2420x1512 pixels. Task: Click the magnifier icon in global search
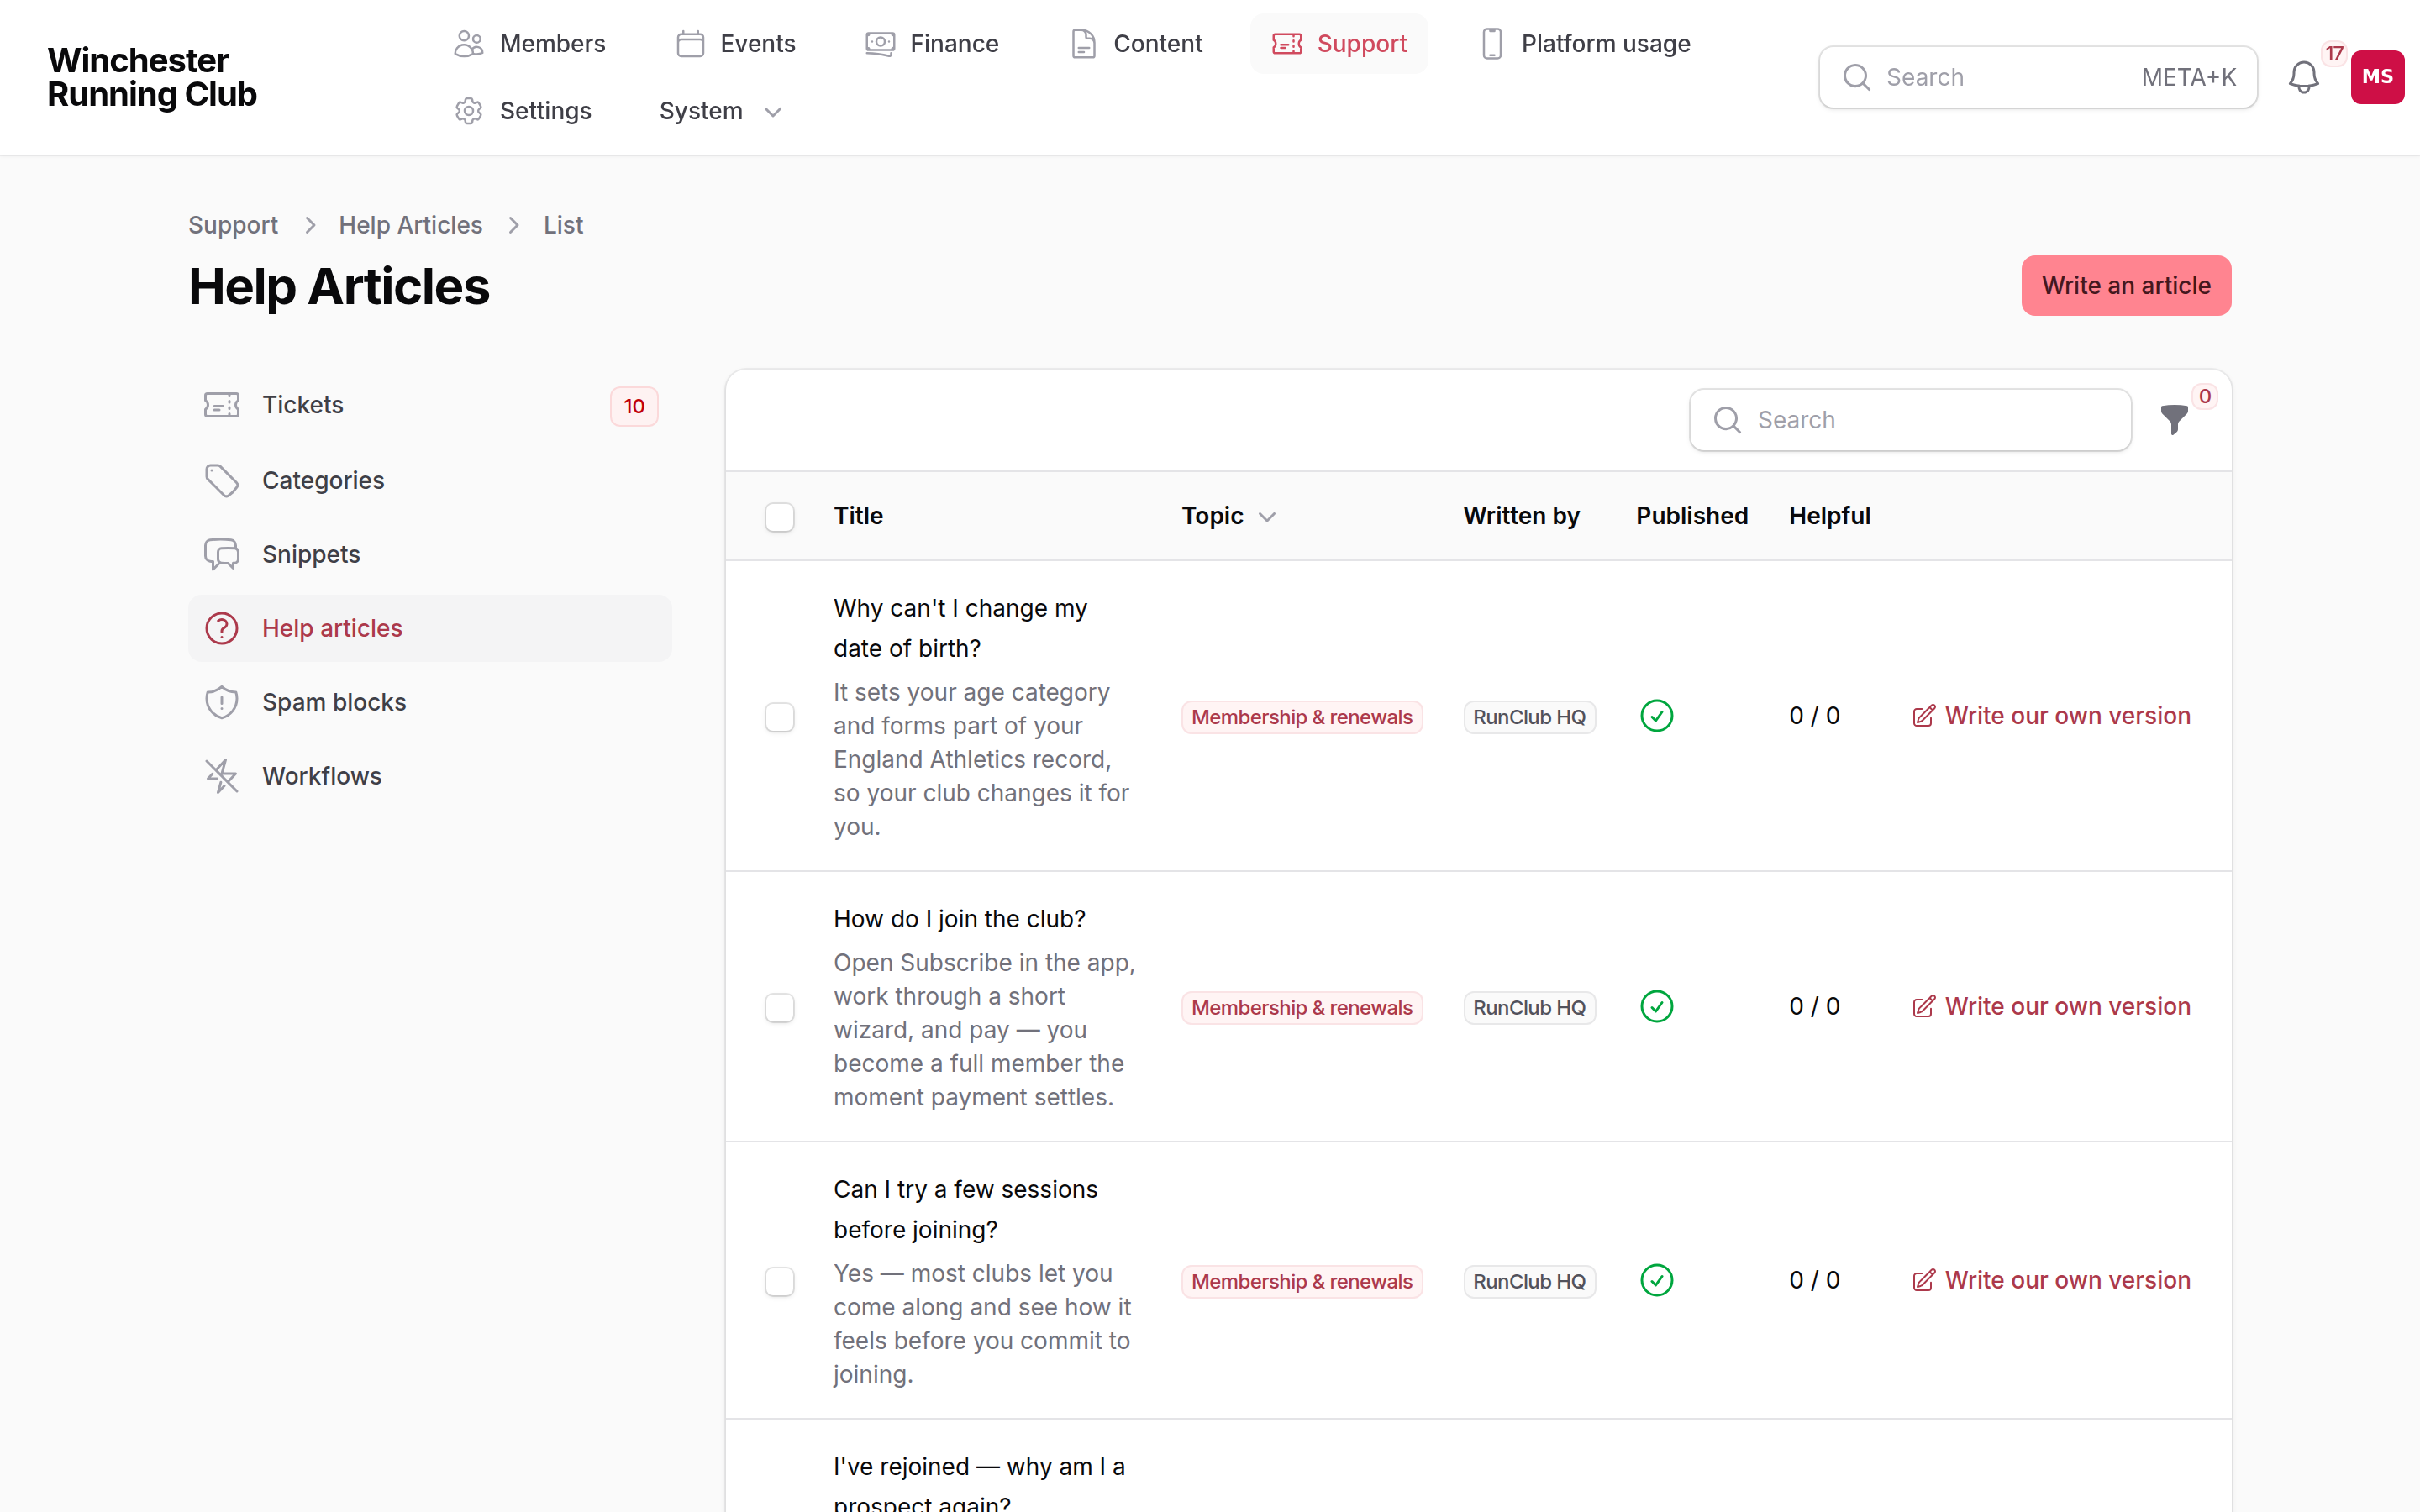pyautogui.click(x=1856, y=77)
